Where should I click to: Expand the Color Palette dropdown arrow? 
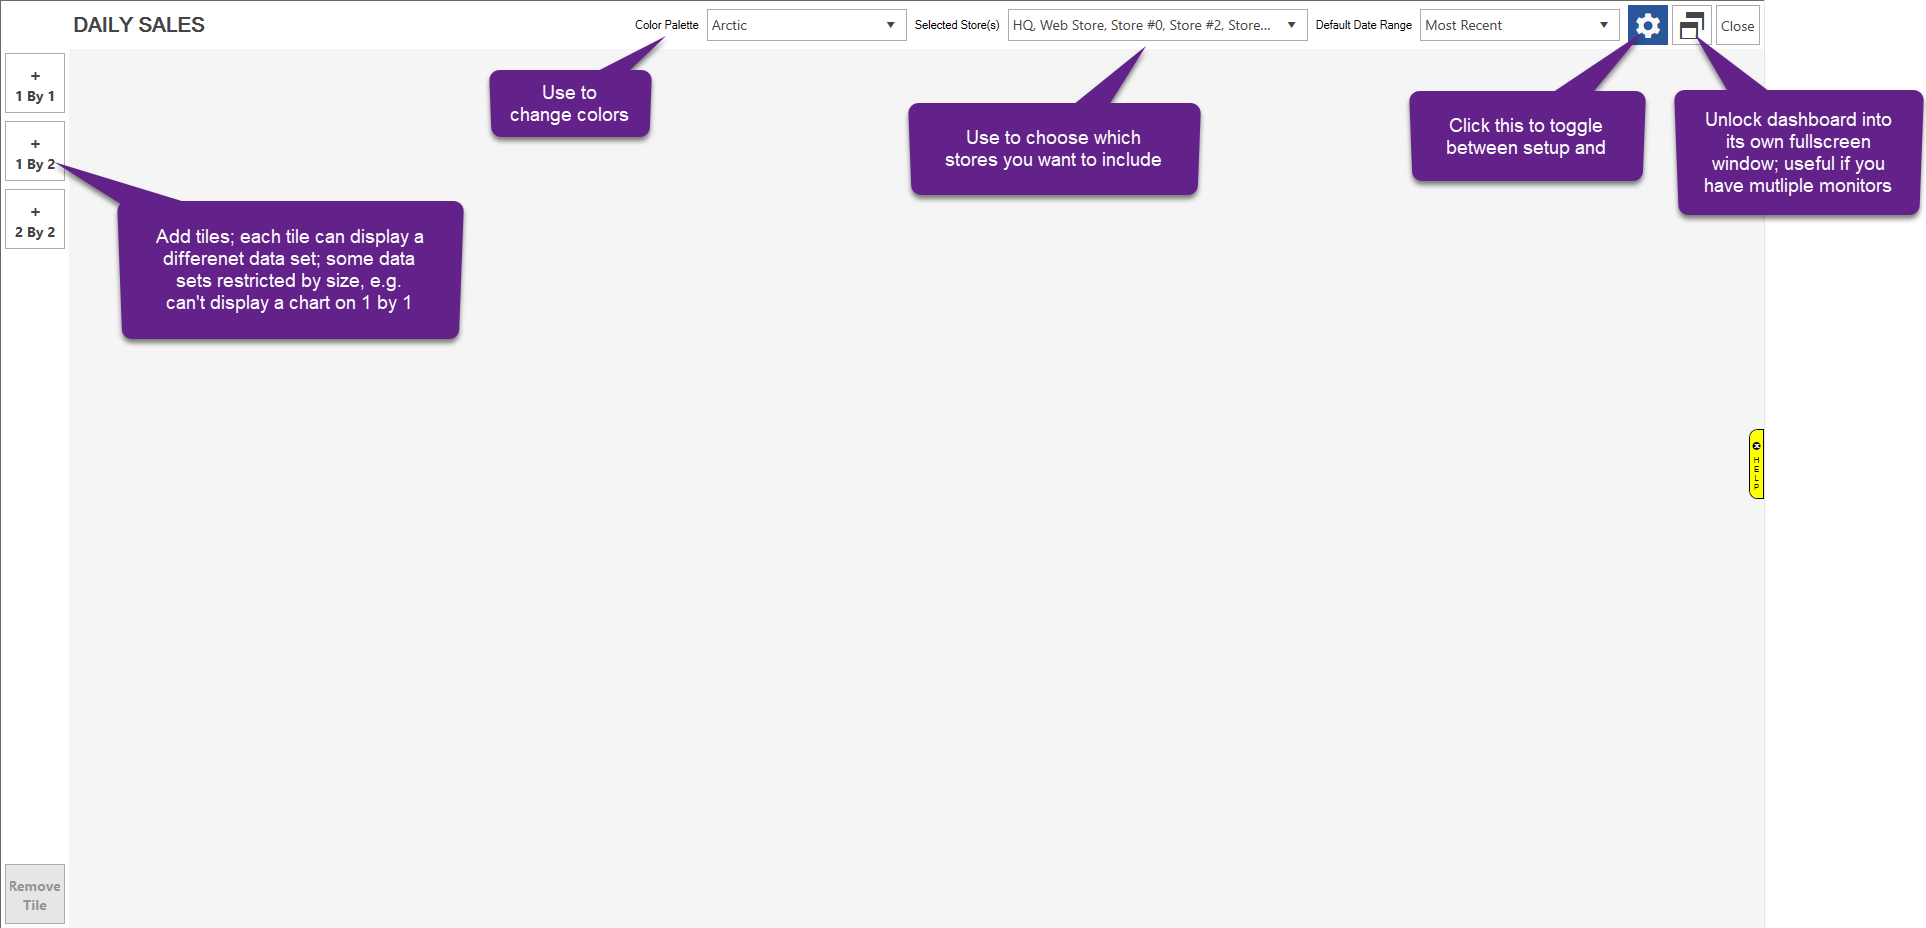[890, 25]
